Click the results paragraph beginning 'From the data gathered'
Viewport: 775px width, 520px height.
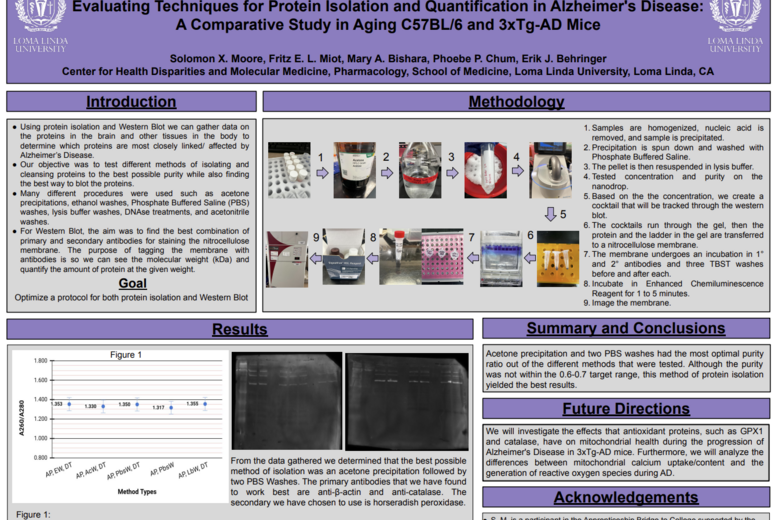[348, 481]
